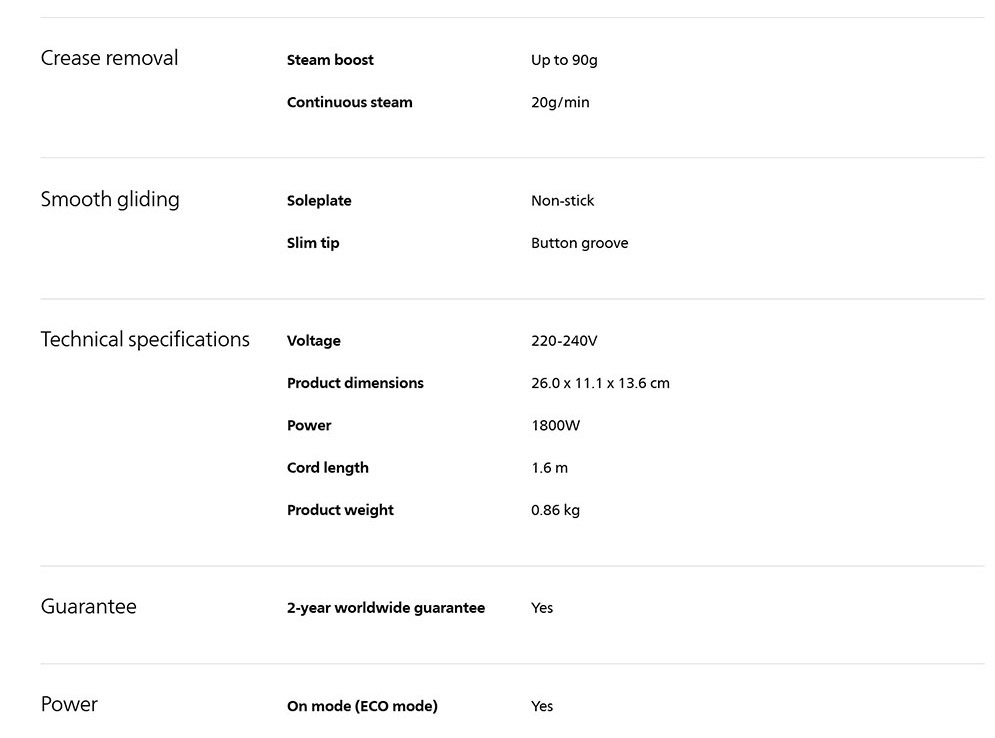Select the 2-year worldwide guarantee label
The image size is (995, 738).
(386, 608)
